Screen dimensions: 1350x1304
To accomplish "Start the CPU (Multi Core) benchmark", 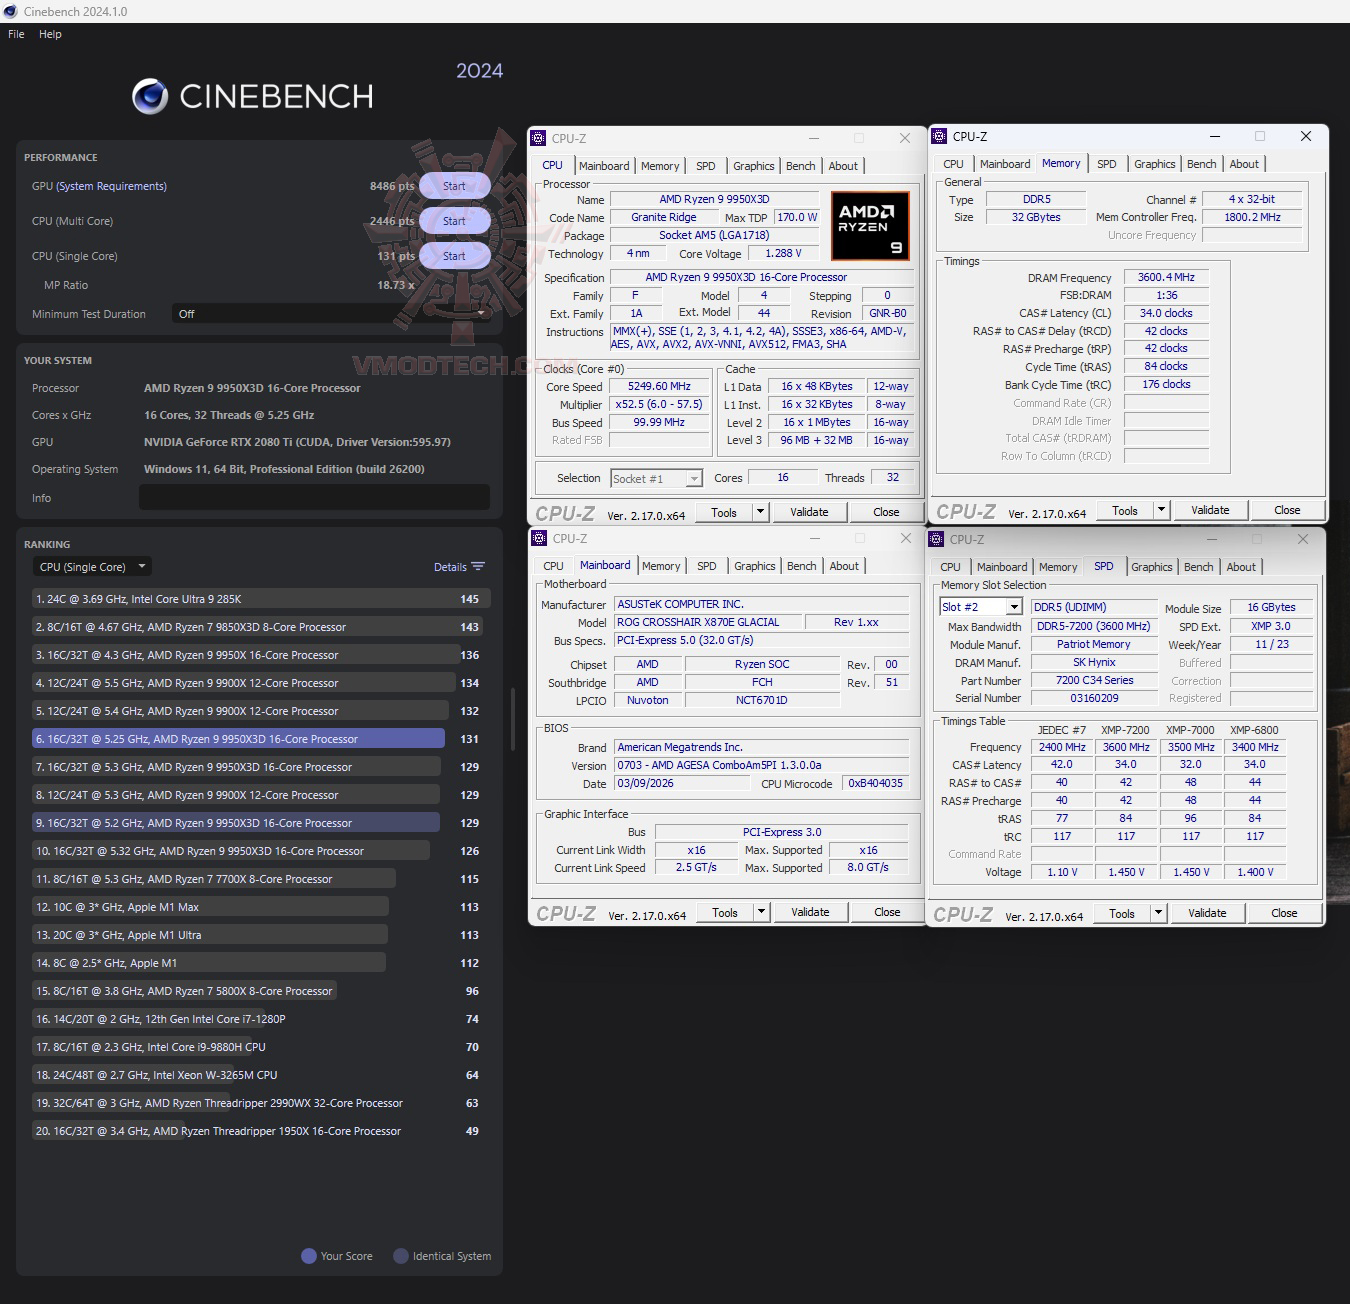I will point(454,221).
